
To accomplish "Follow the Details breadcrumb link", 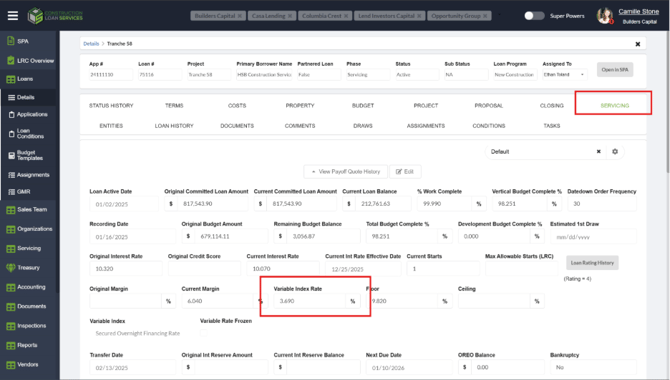I will [91, 44].
